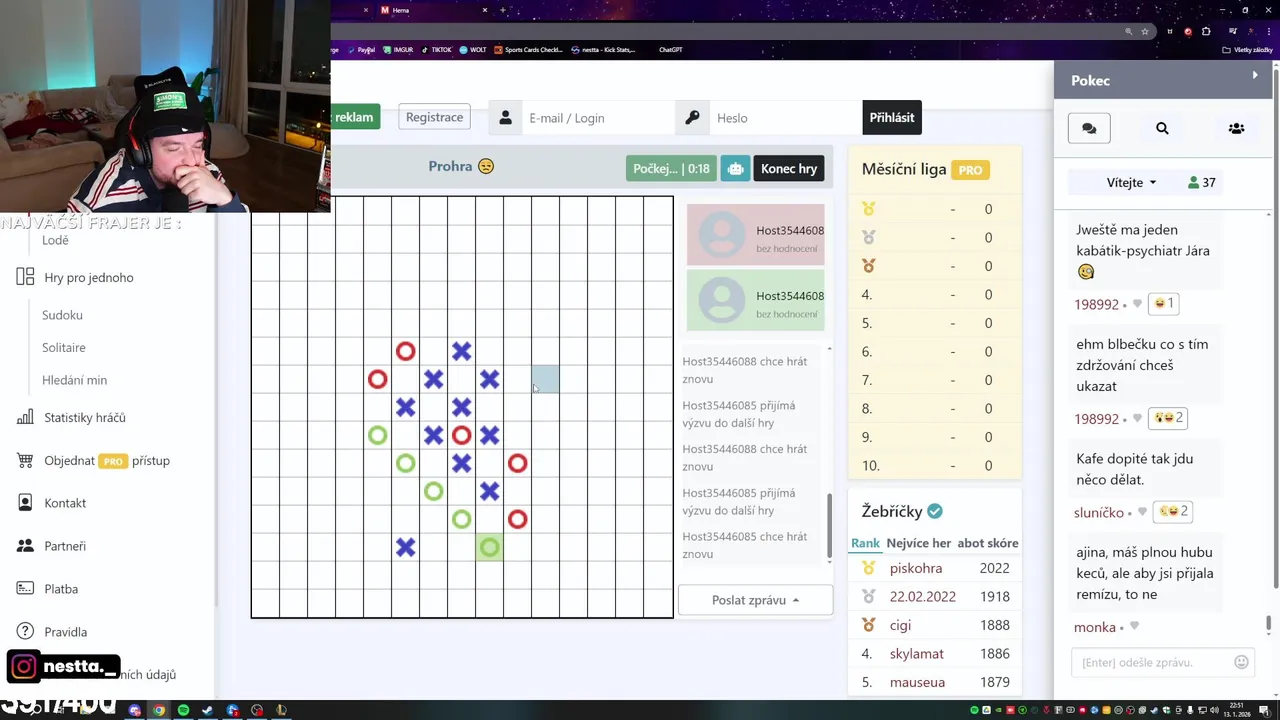
Task: Click the Kontakt address book icon
Action: pos(25,503)
